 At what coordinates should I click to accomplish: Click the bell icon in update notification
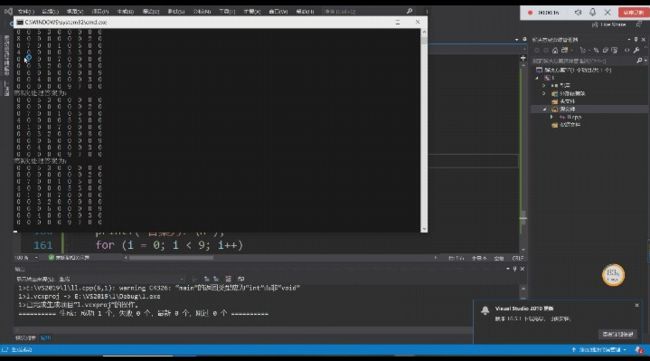485,310
